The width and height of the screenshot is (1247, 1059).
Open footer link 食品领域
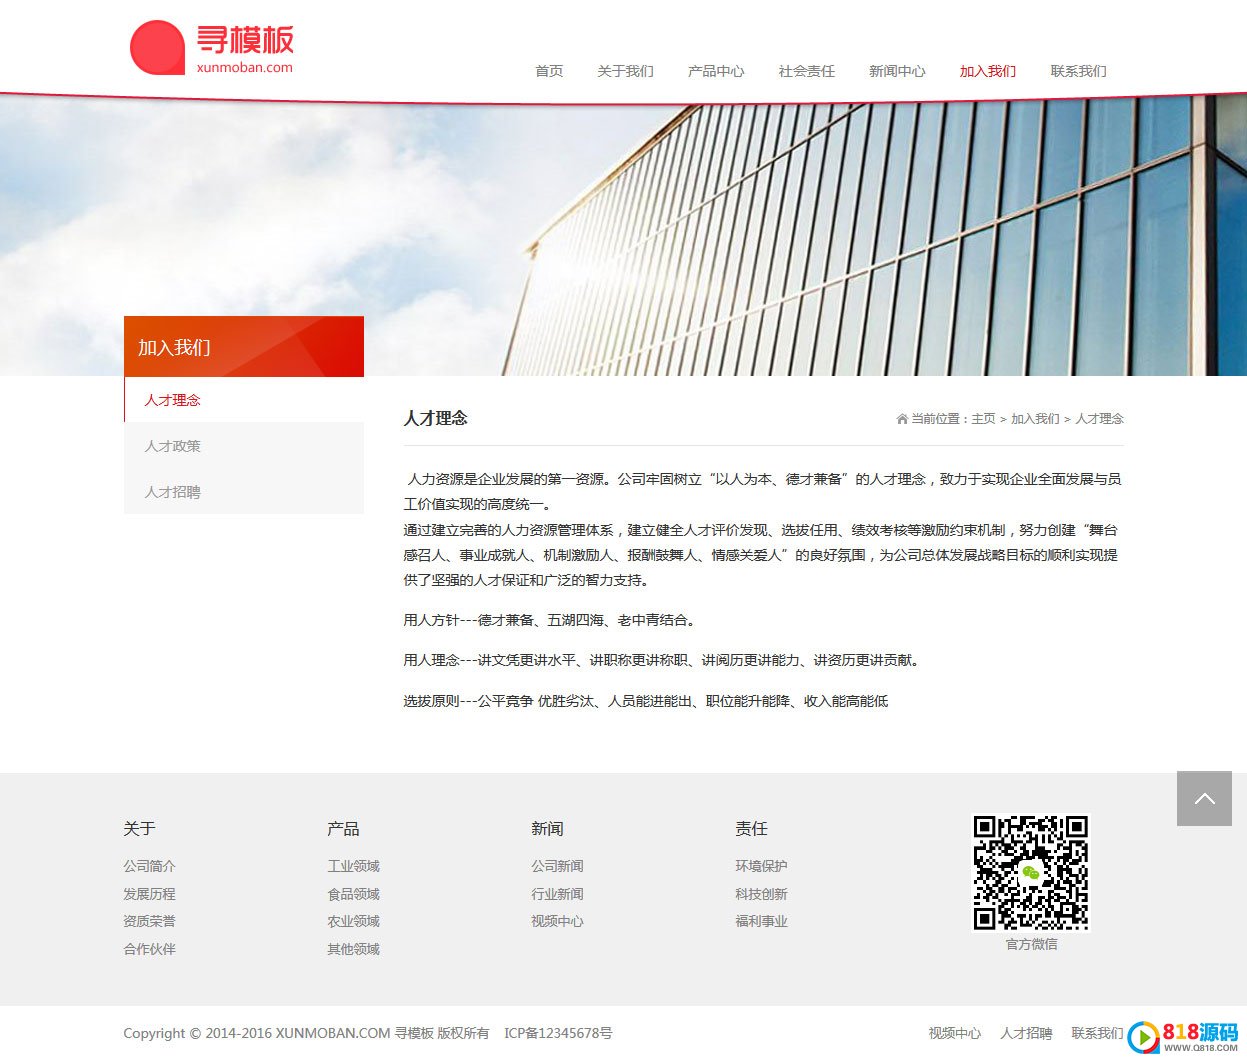(353, 894)
